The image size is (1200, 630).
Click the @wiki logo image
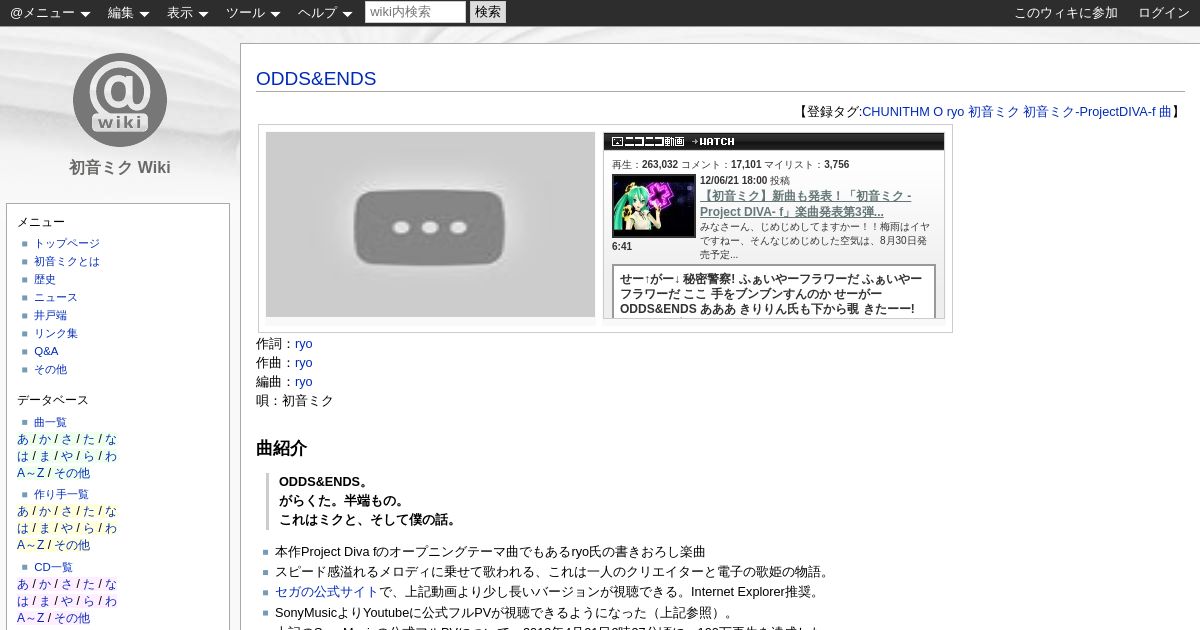pyautogui.click(x=120, y=100)
